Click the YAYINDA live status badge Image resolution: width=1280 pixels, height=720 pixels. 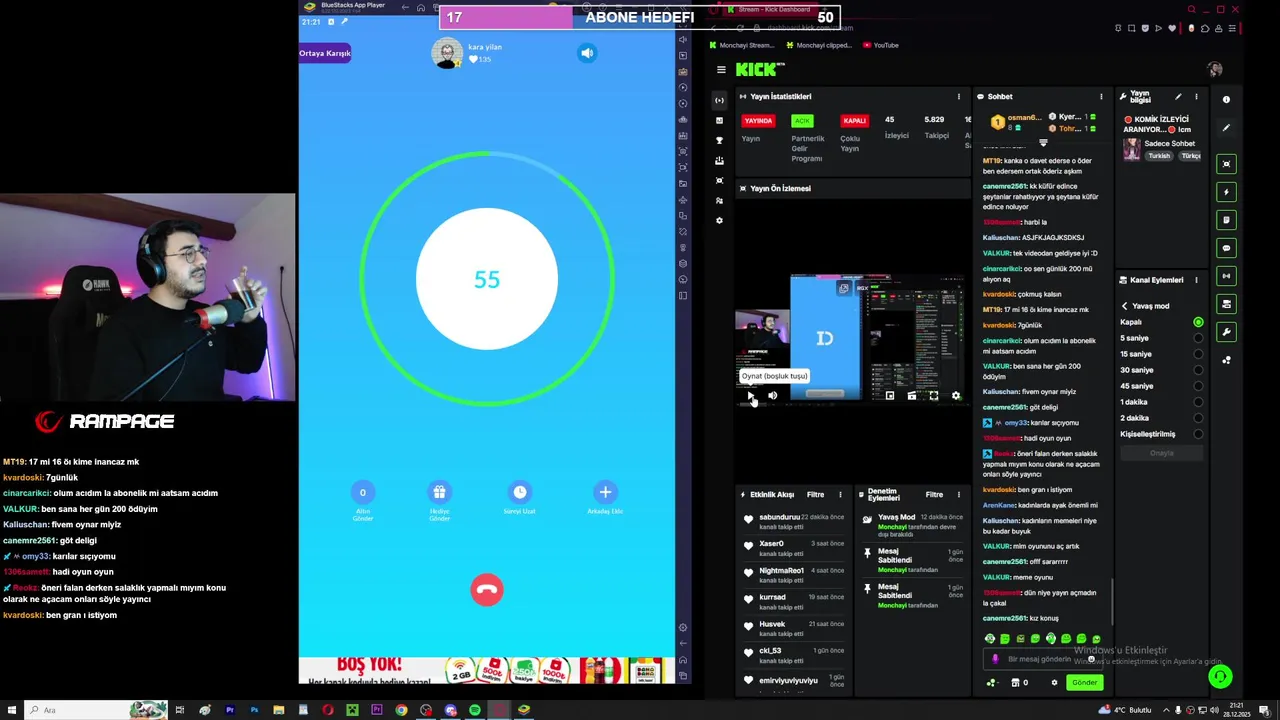(758, 121)
